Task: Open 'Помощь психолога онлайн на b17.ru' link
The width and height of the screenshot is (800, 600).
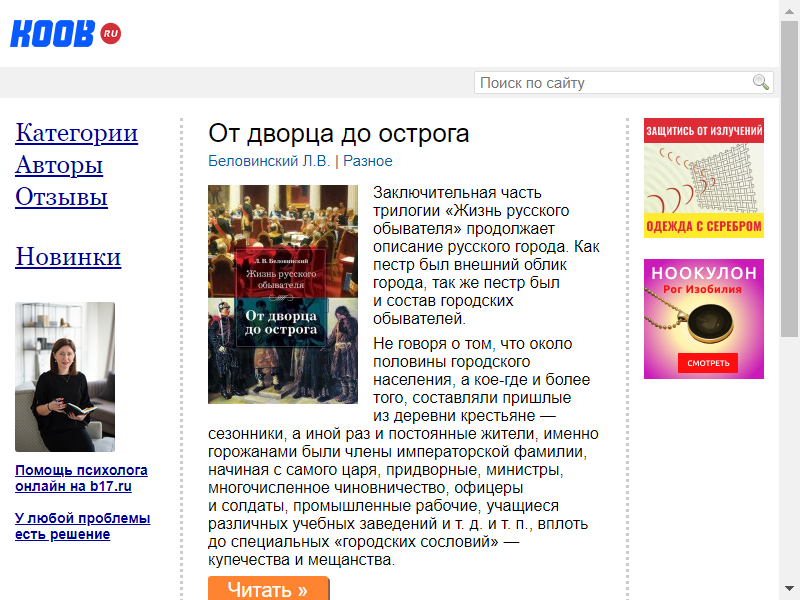Action: (x=81, y=478)
